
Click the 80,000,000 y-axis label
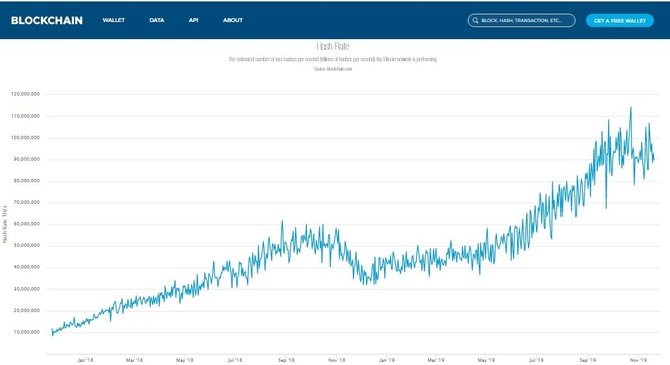(26, 181)
